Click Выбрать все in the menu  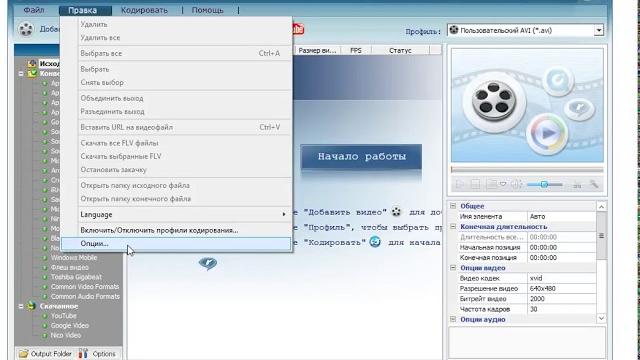[x=176, y=53]
